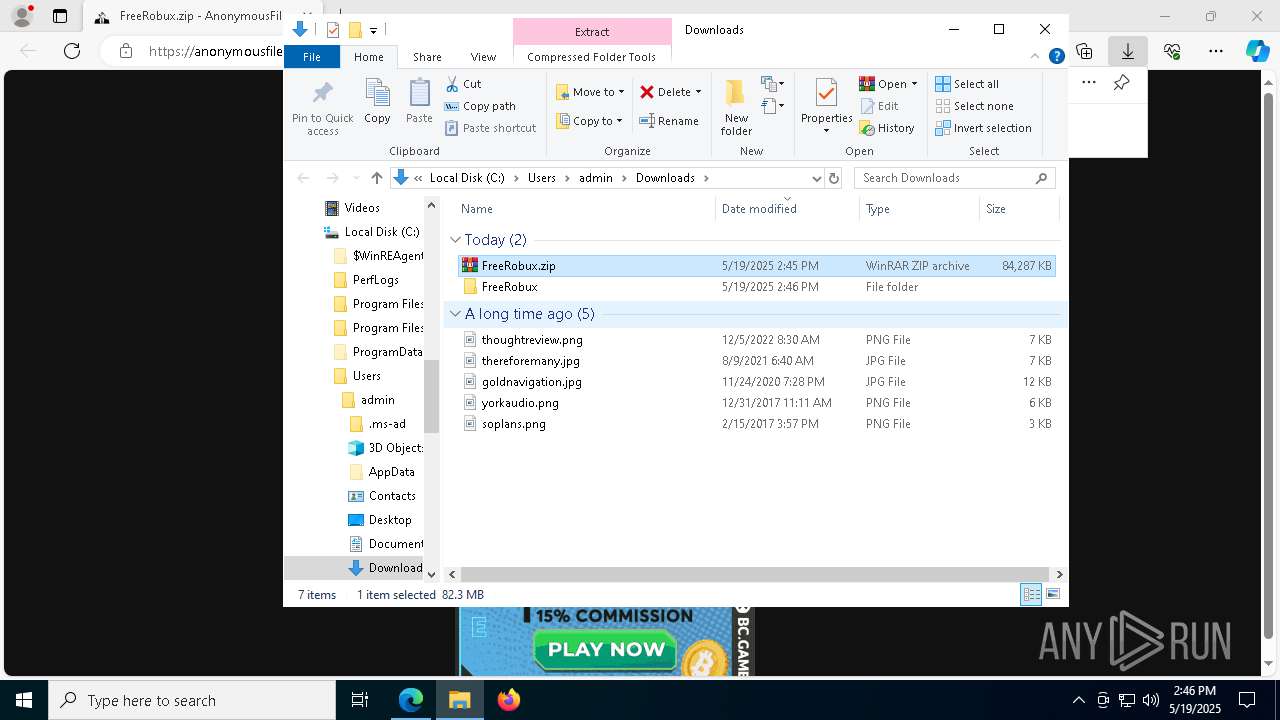The image size is (1280, 720).
Task: Open Firefox from the taskbar
Action: pos(509,700)
